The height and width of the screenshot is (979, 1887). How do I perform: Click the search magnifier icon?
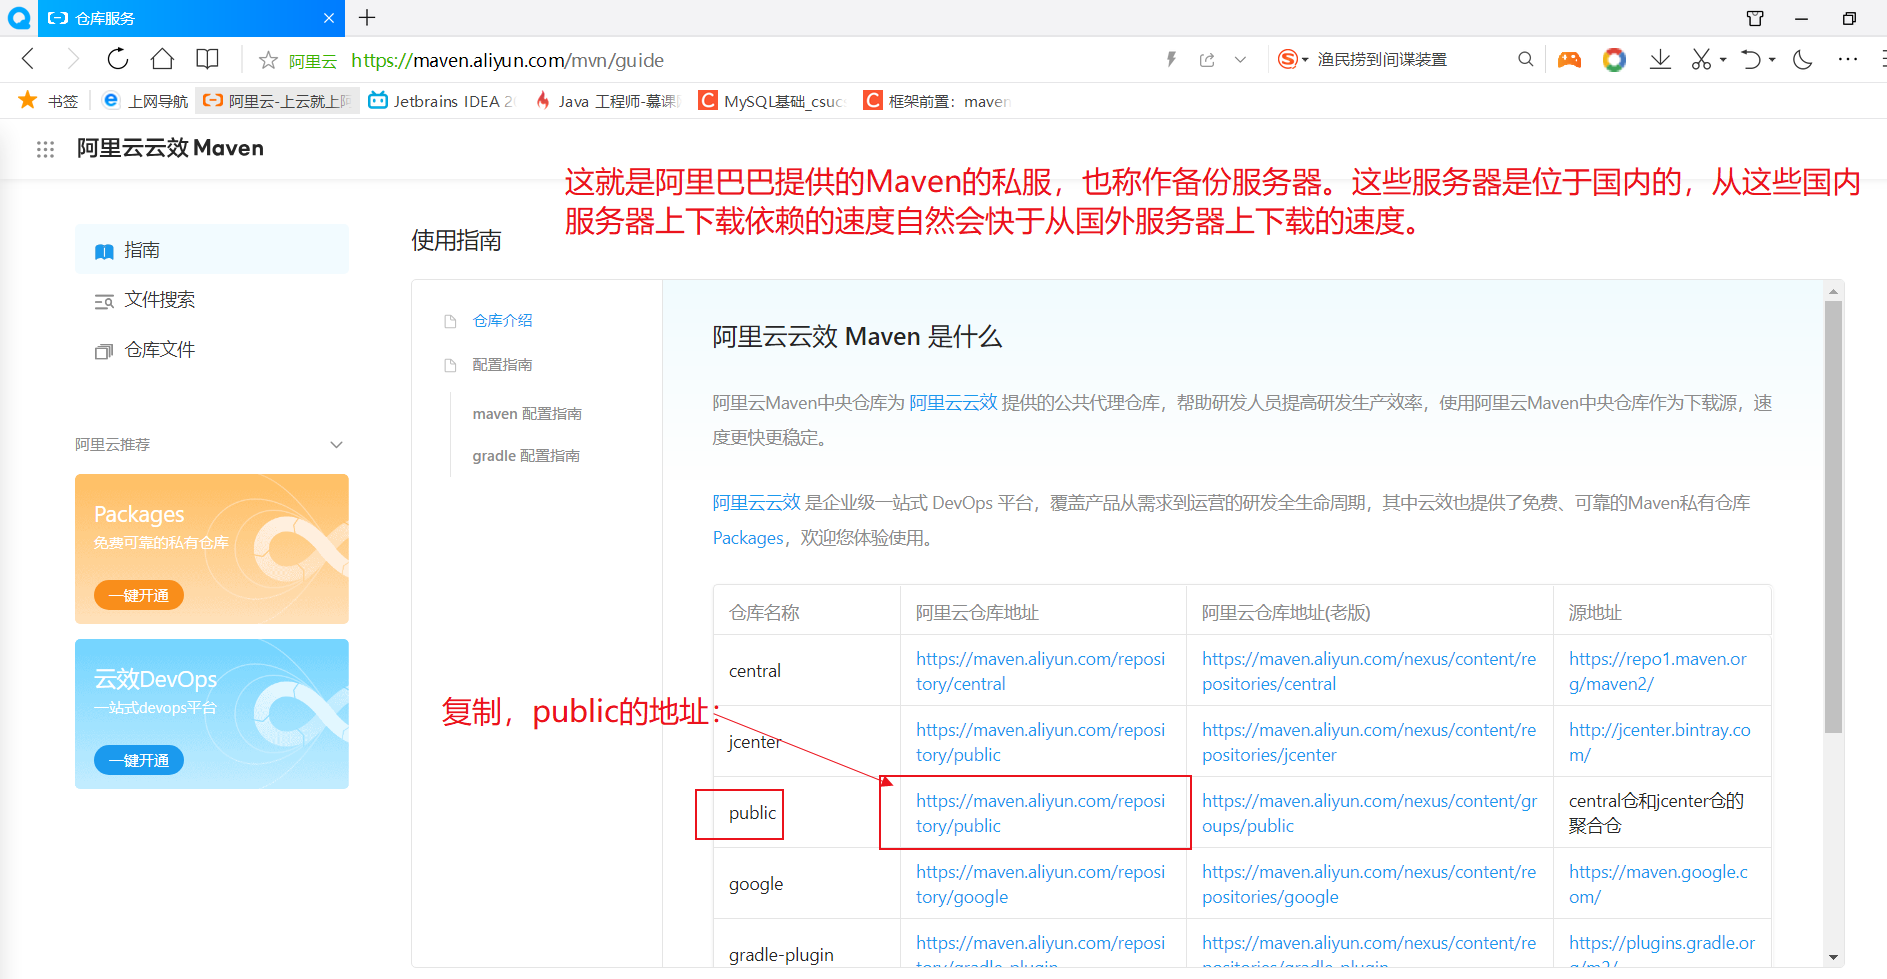pos(1525,60)
